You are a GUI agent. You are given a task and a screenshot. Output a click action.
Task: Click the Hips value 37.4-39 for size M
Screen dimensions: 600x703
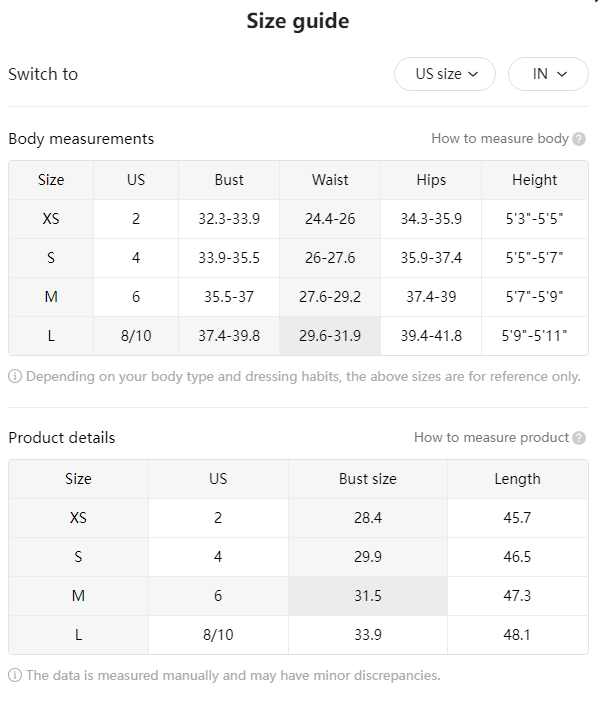point(431,297)
